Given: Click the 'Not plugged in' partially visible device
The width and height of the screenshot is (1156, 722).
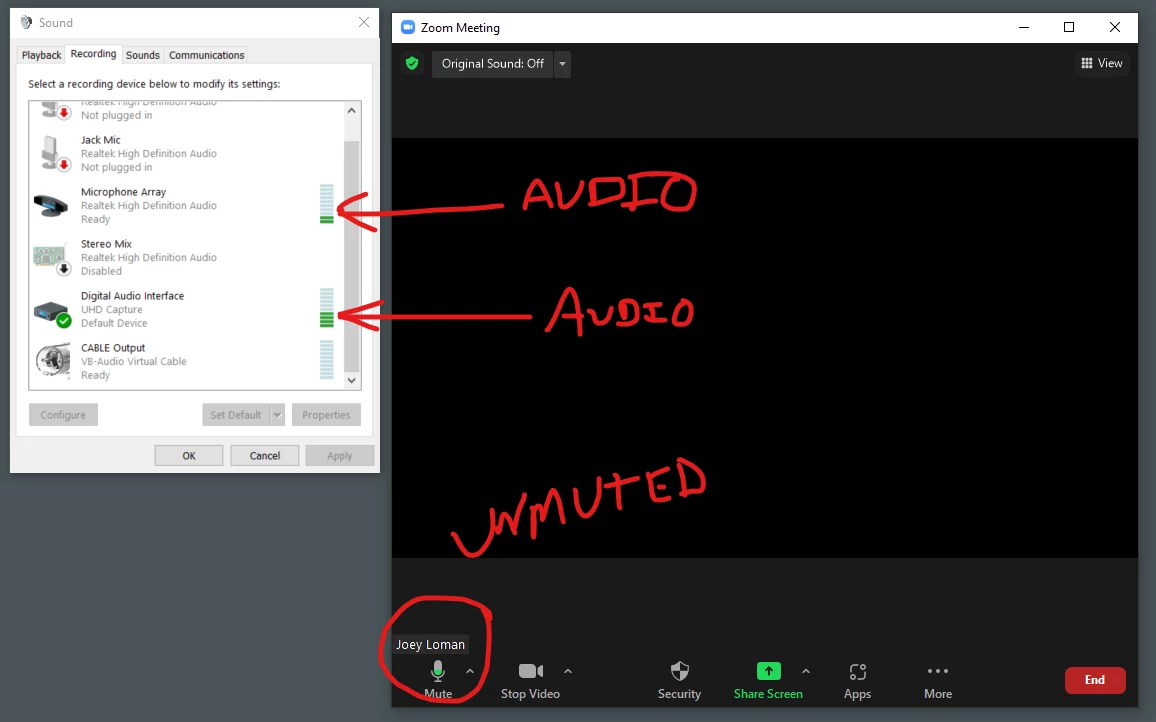Looking at the screenshot, I should coord(186,112).
